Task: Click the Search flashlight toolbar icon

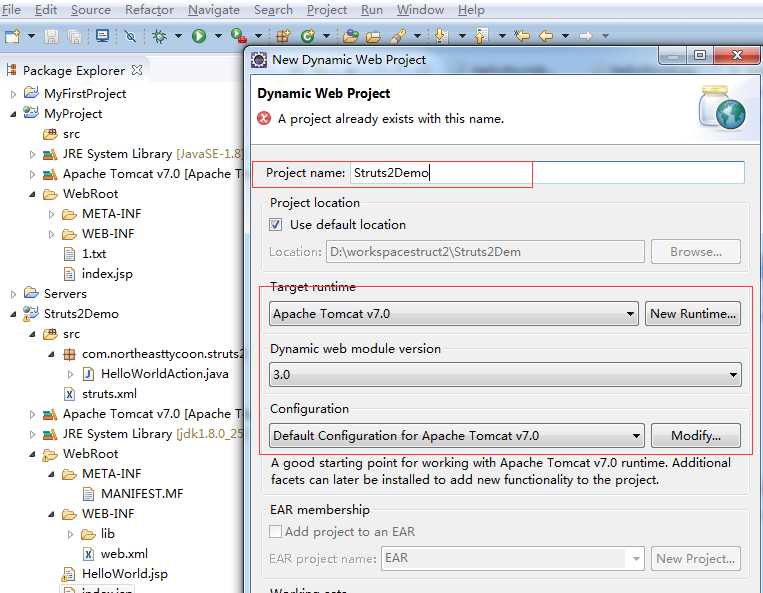Action: click(398, 36)
